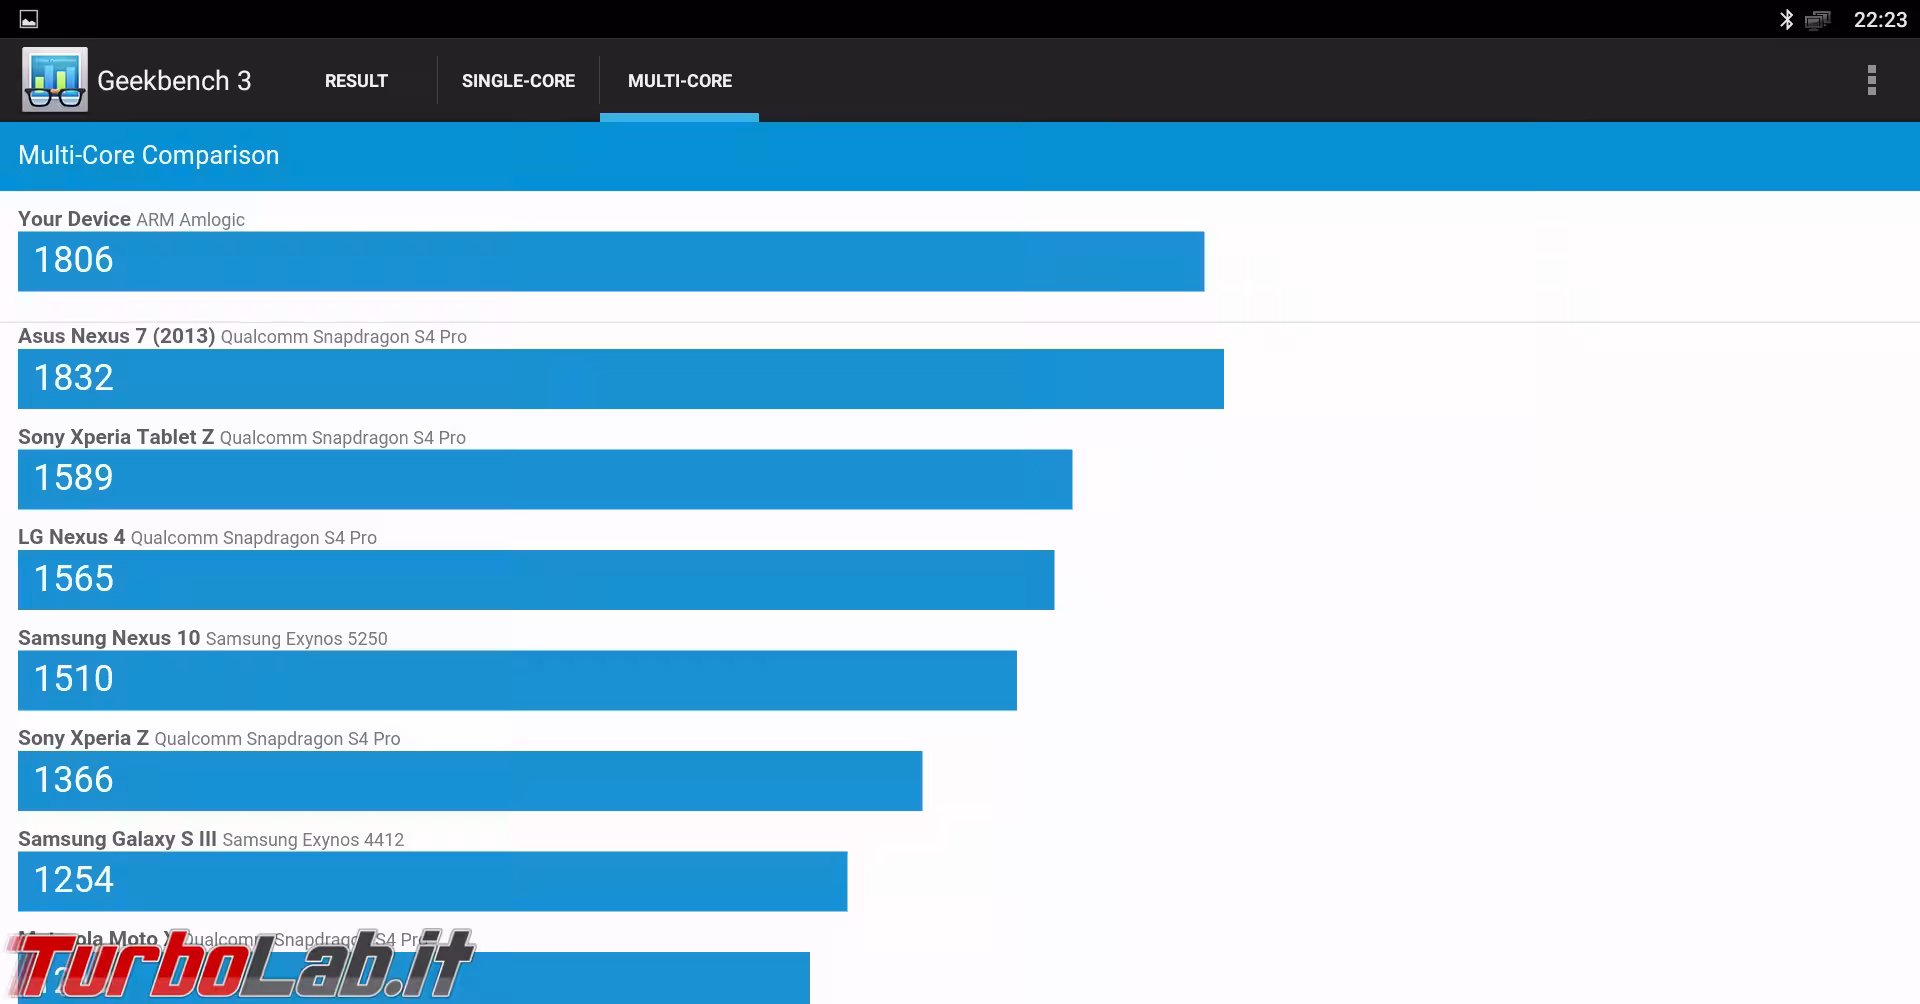The height and width of the screenshot is (1004, 1920).
Task: Select the MULTI-CORE tab
Action: [680, 81]
